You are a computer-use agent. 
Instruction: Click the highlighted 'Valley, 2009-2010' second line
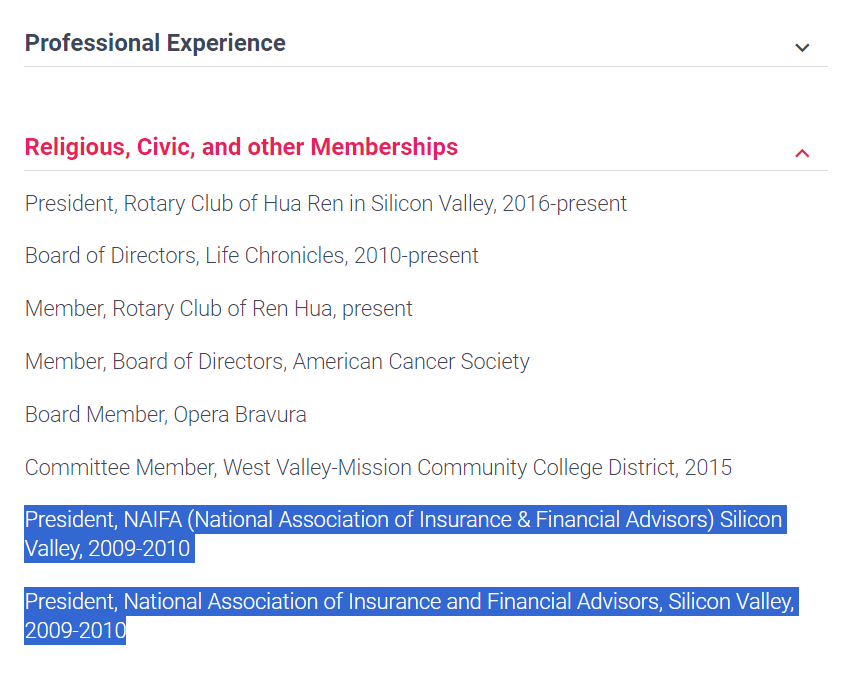coord(107,548)
